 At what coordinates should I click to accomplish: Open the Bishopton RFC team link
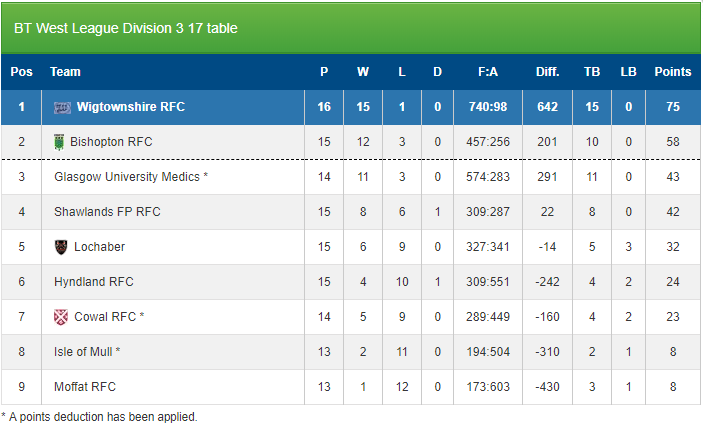(x=111, y=142)
